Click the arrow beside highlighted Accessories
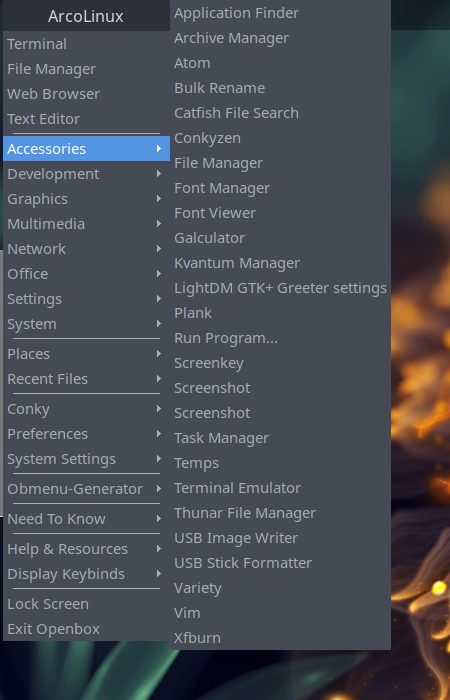 pos(159,149)
